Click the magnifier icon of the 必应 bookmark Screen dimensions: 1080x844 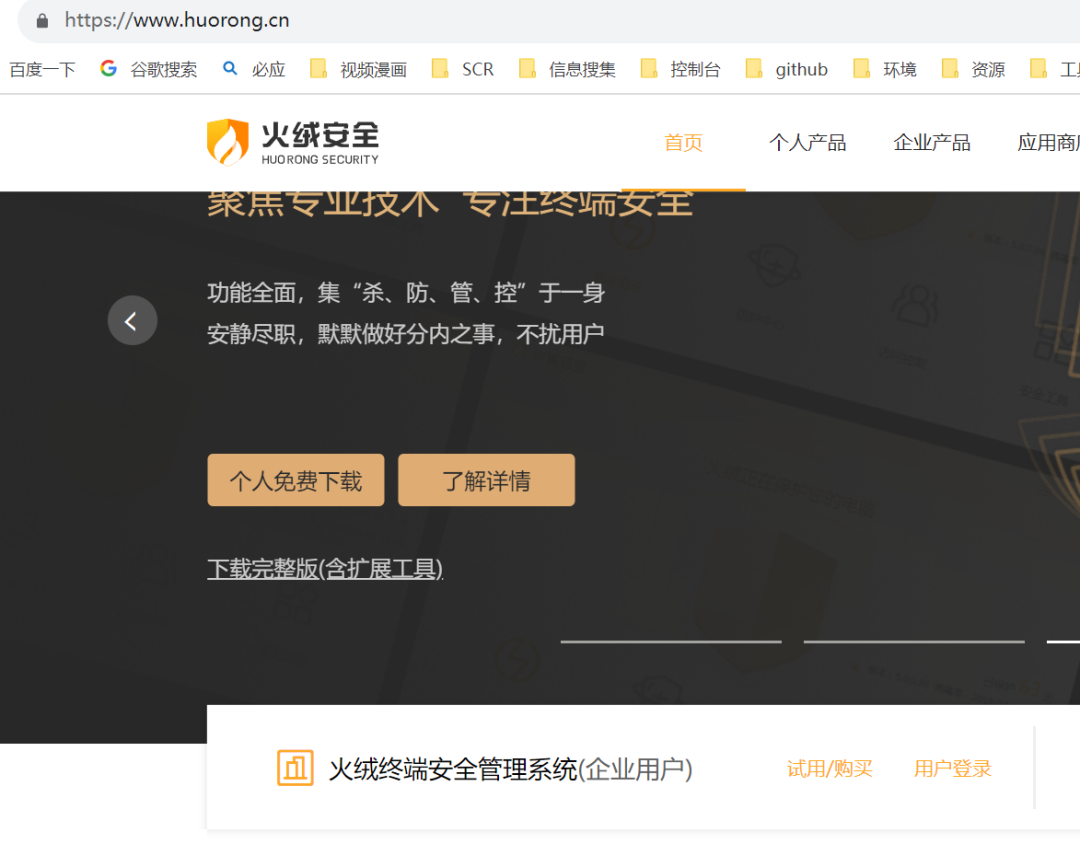(228, 68)
